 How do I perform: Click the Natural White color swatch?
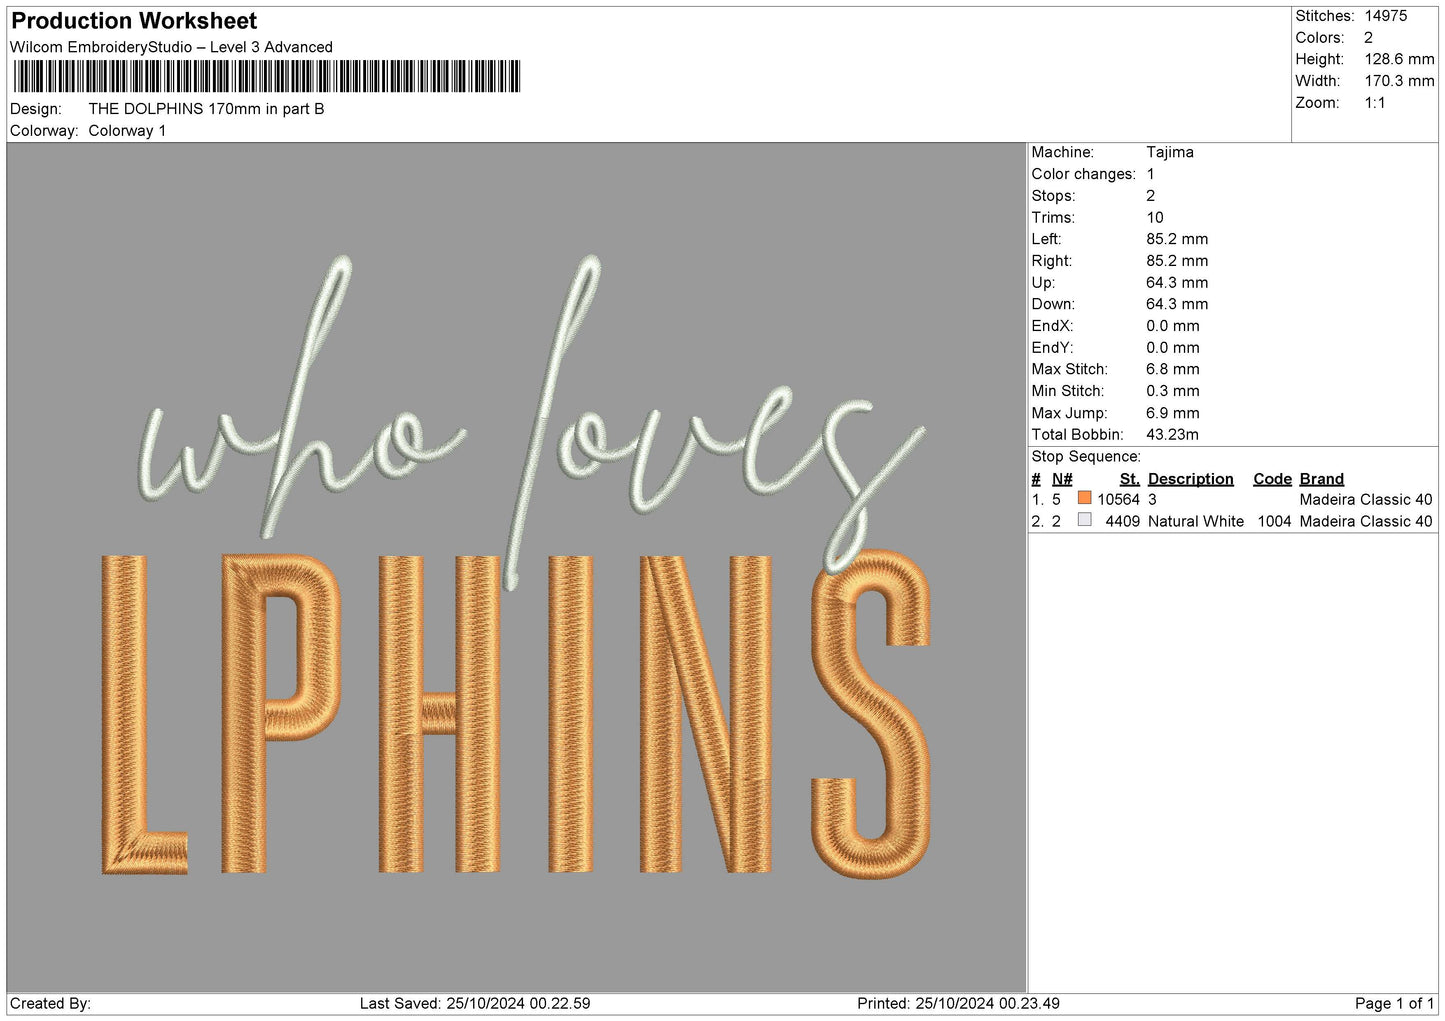click(1084, 520)
